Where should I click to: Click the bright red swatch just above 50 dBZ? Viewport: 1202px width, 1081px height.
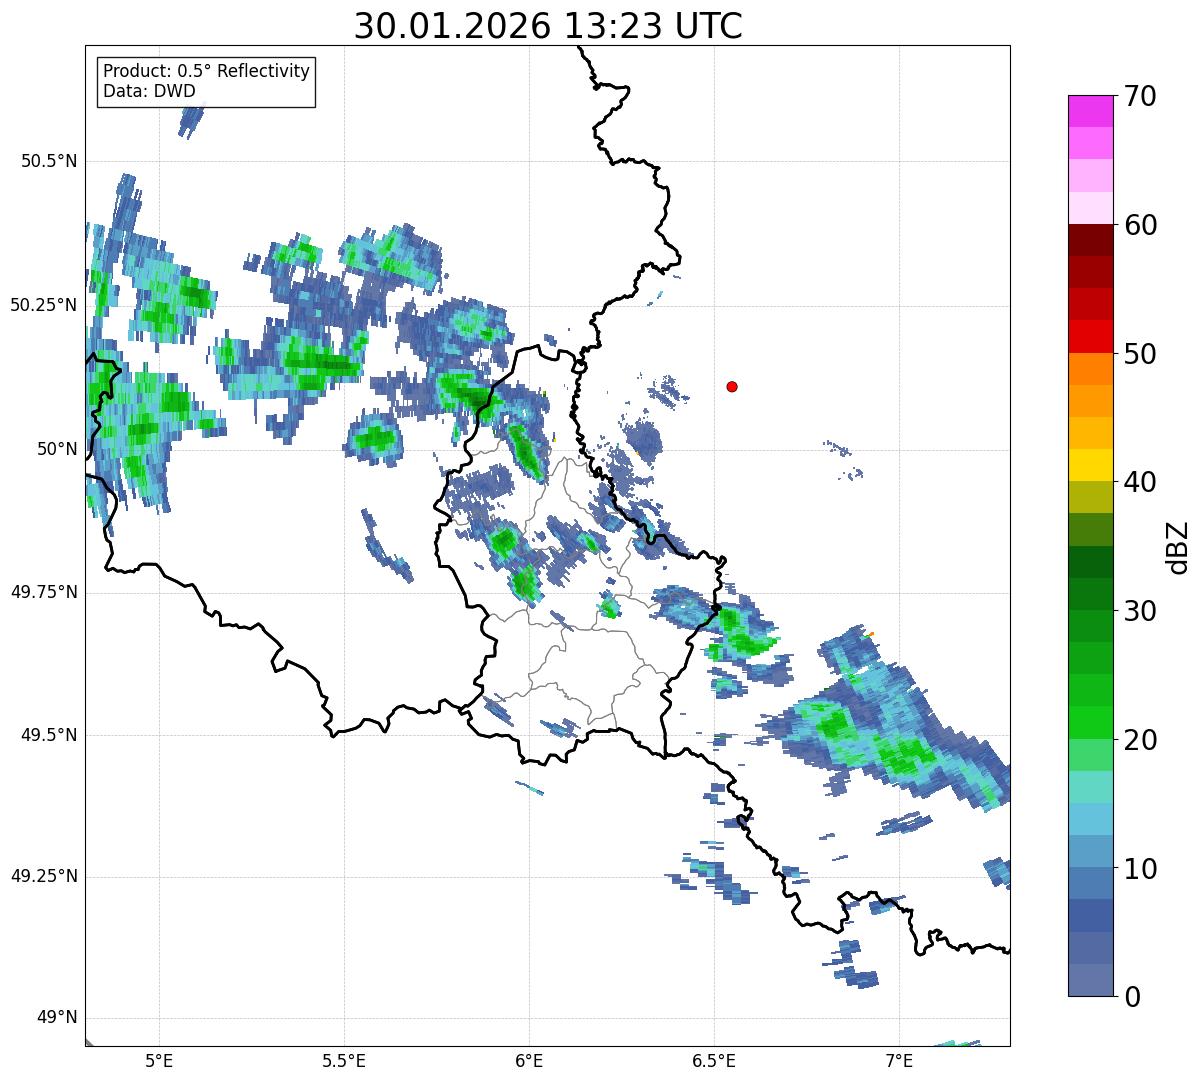(1090, 337)
